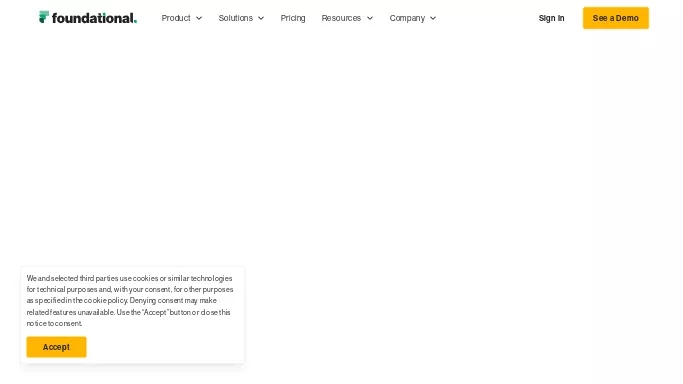Image resolution: width=683 pixels, height=384 pixels.
Task: Open the Resources menu
Action: pyautogui.click(x=341, y=18)
